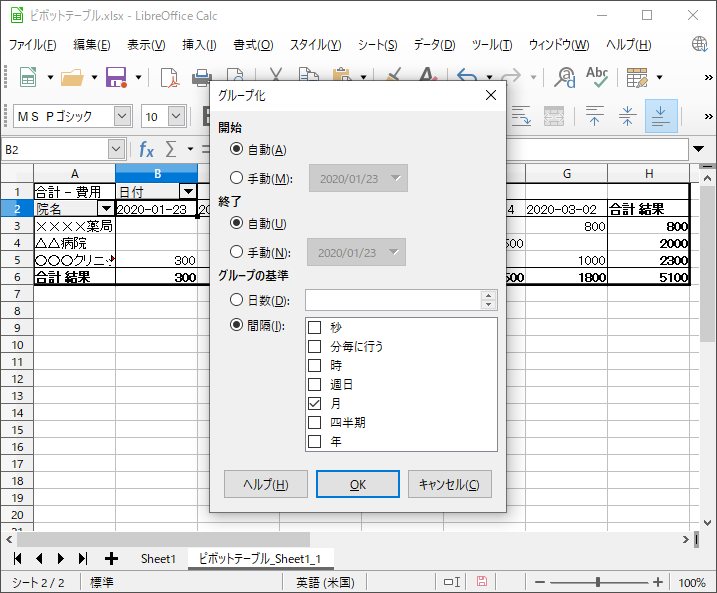This screenshot has height=593, width=717.
Task: Expand the formula bar arrow
Action: (x=698, y=149)
